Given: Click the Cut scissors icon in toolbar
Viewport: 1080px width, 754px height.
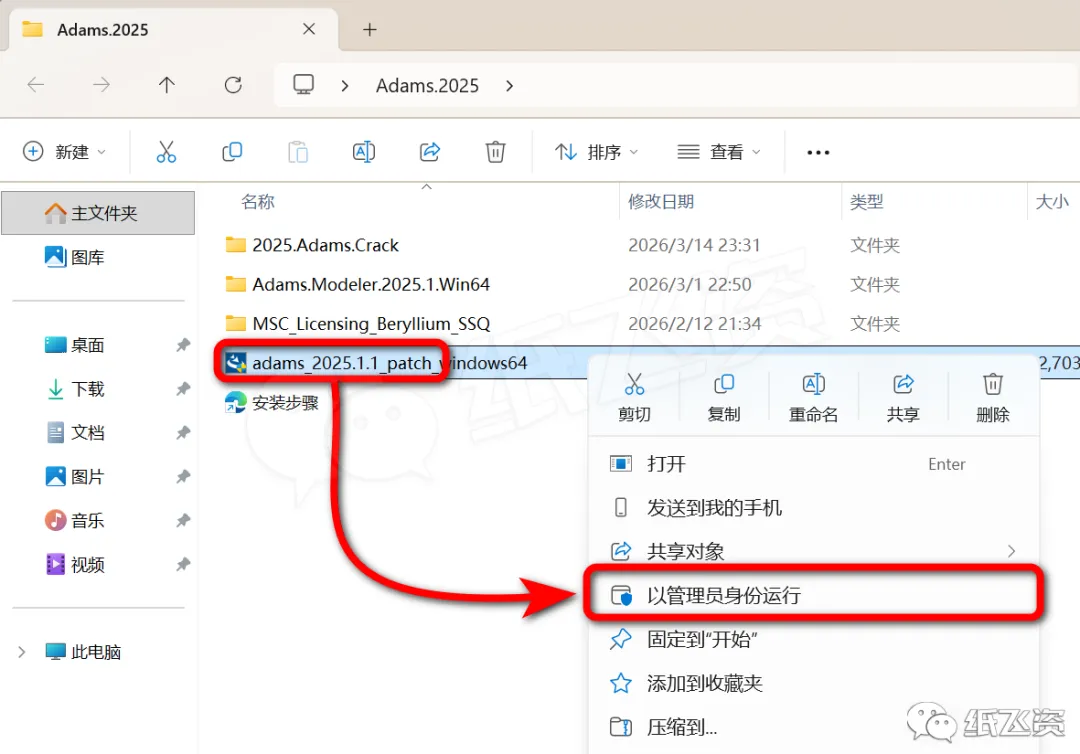Looking at the screenshot, I should tap(166, 151).
